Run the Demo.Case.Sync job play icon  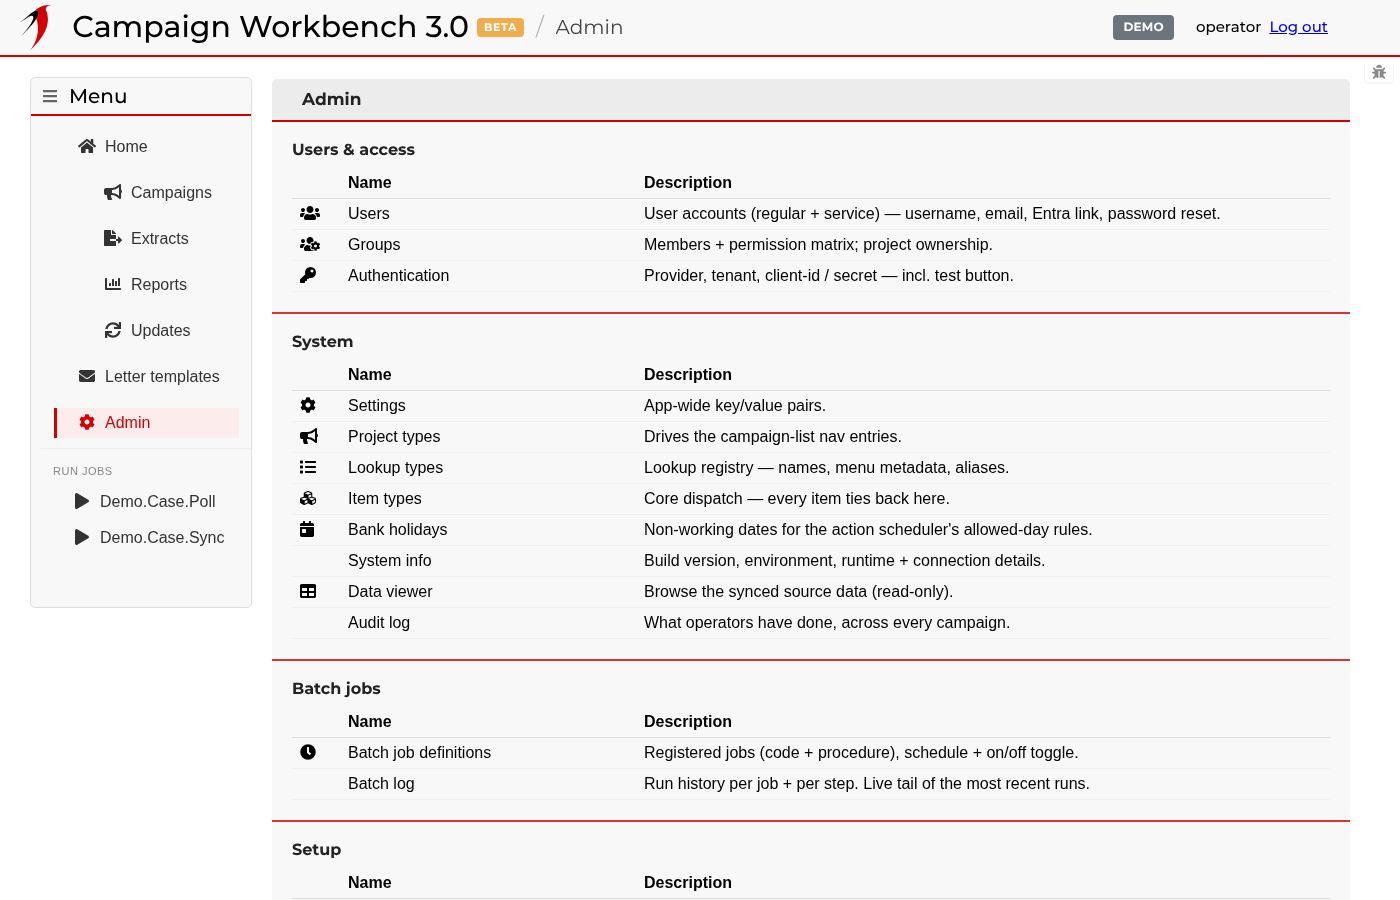82,537
